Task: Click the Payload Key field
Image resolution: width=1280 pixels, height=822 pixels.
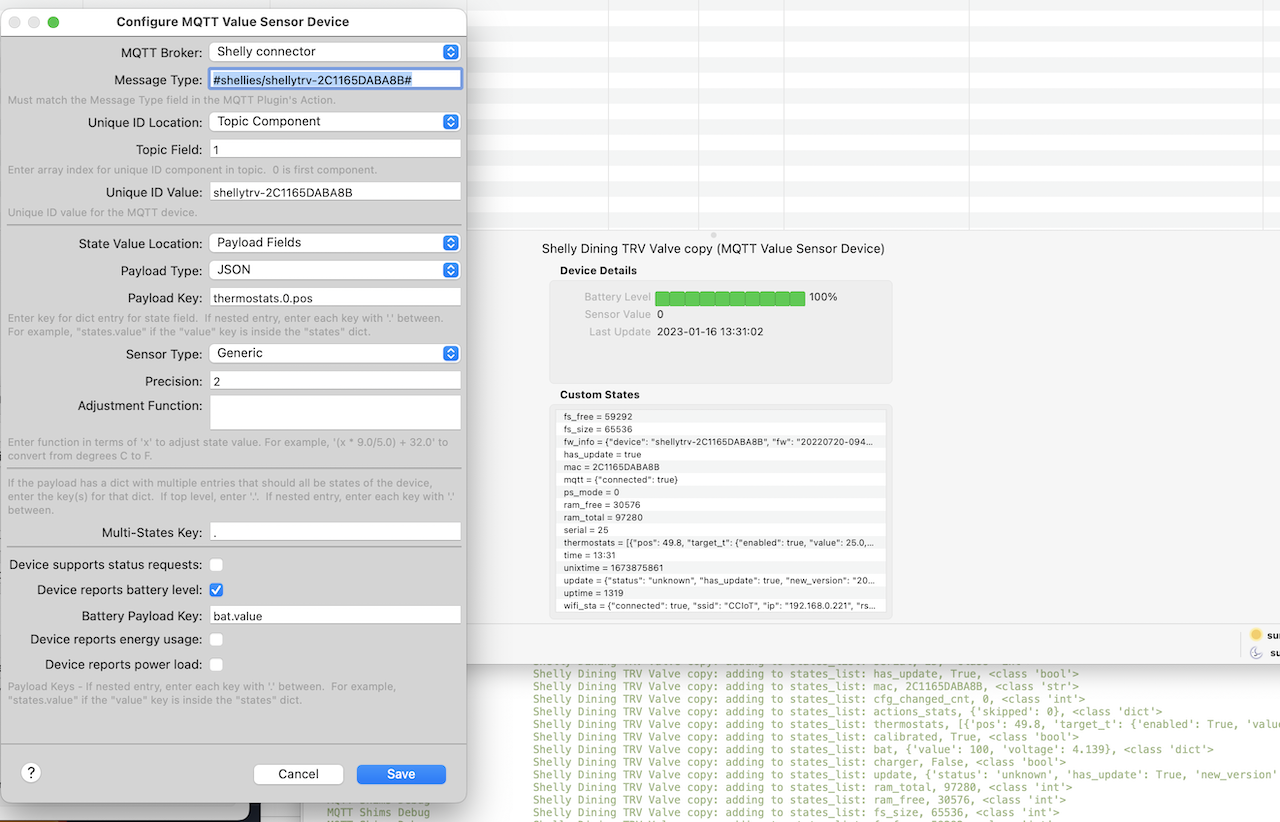Action: [x=335, y=298]
